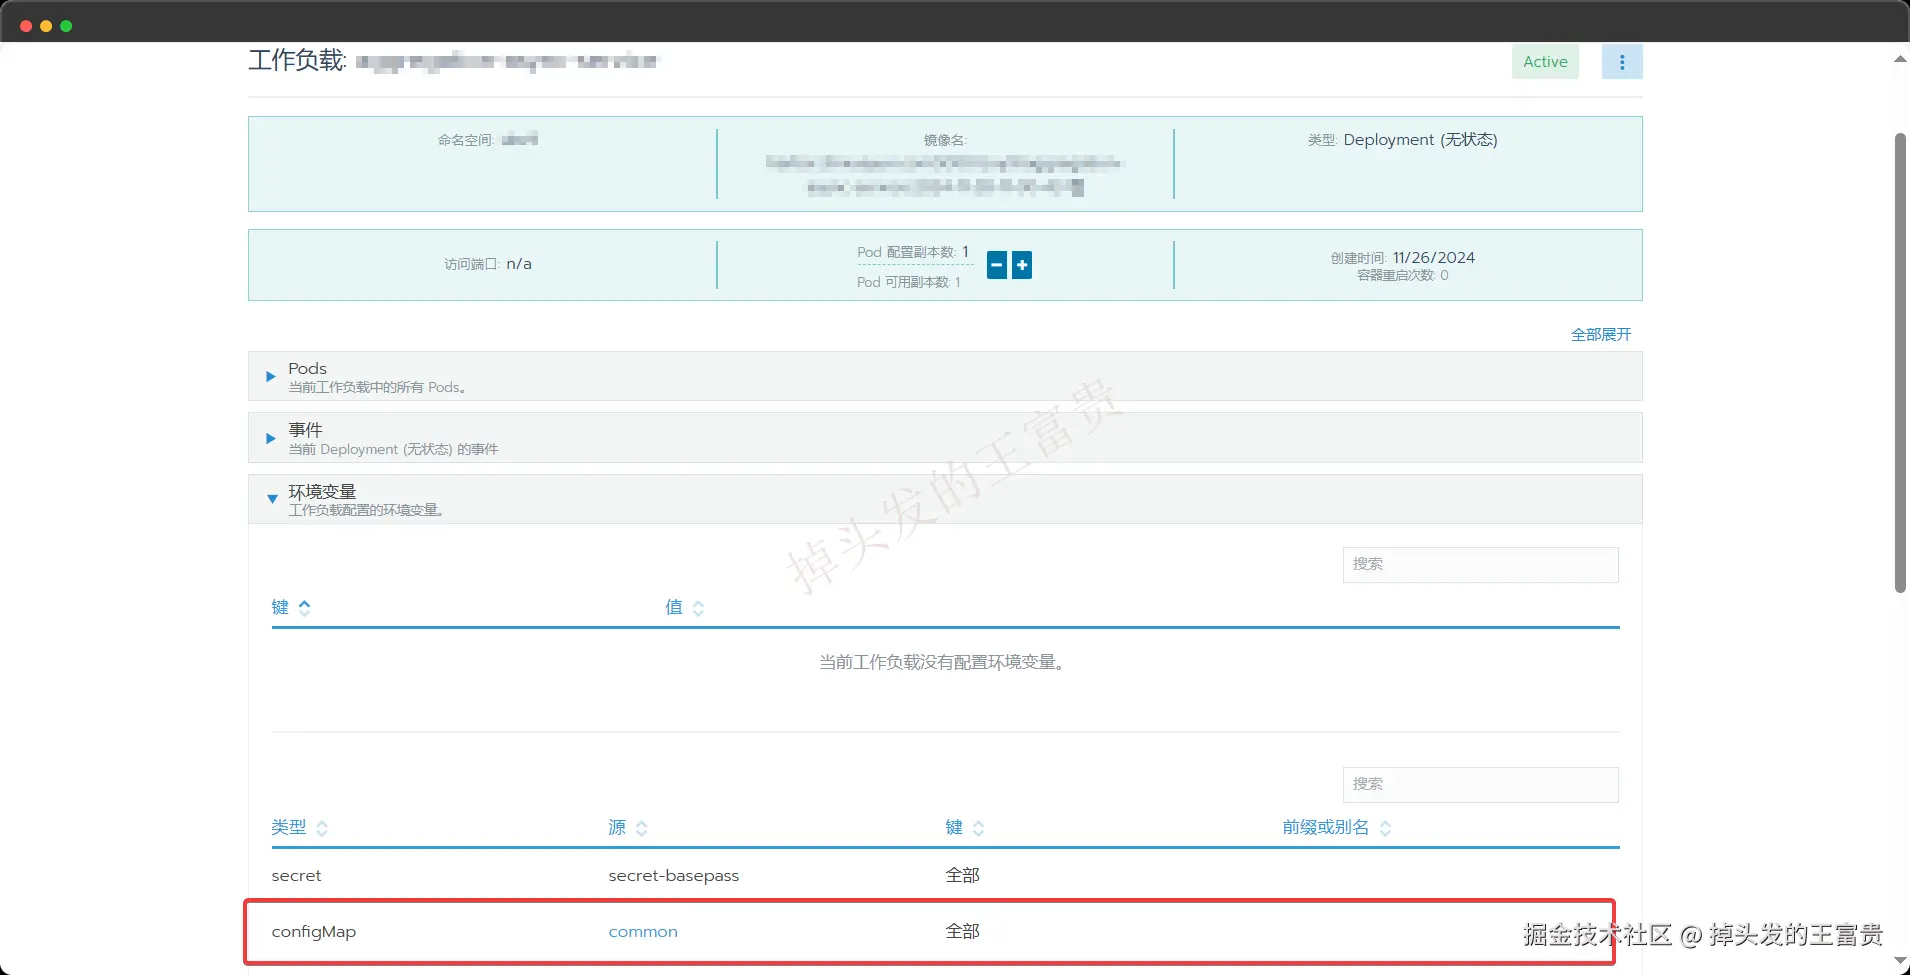The height and width of the screenshot is (975, 1910).
Task: Click the Pod 配置副本数 label
Action: click(906, 252)
